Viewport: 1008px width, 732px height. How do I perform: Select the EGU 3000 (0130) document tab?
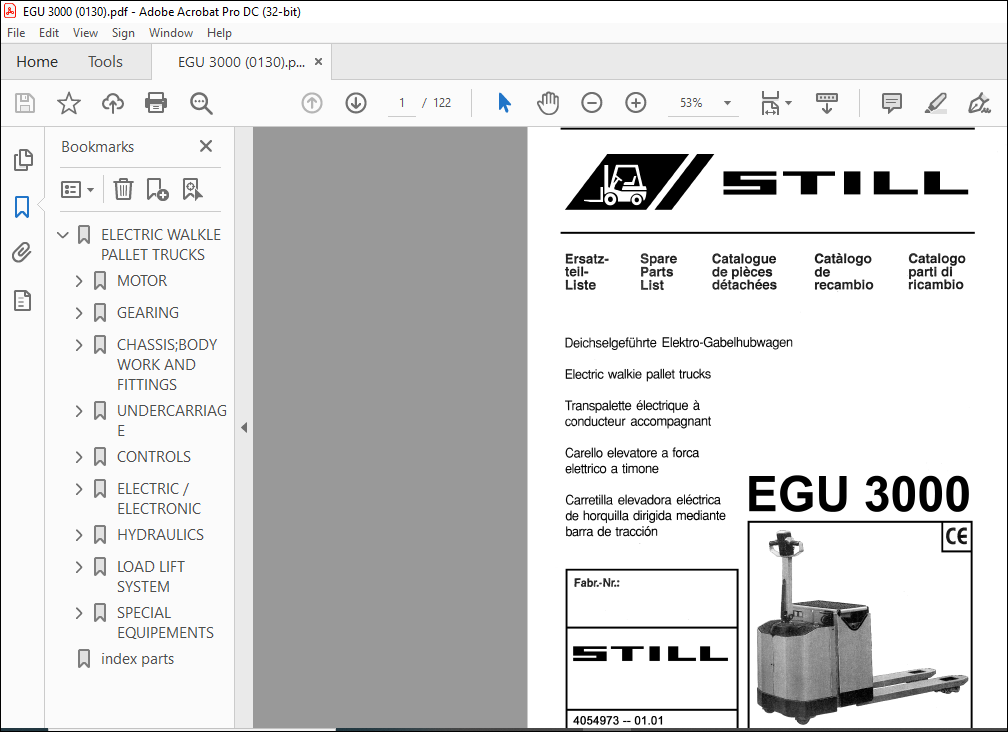click(x=241, y=62)
